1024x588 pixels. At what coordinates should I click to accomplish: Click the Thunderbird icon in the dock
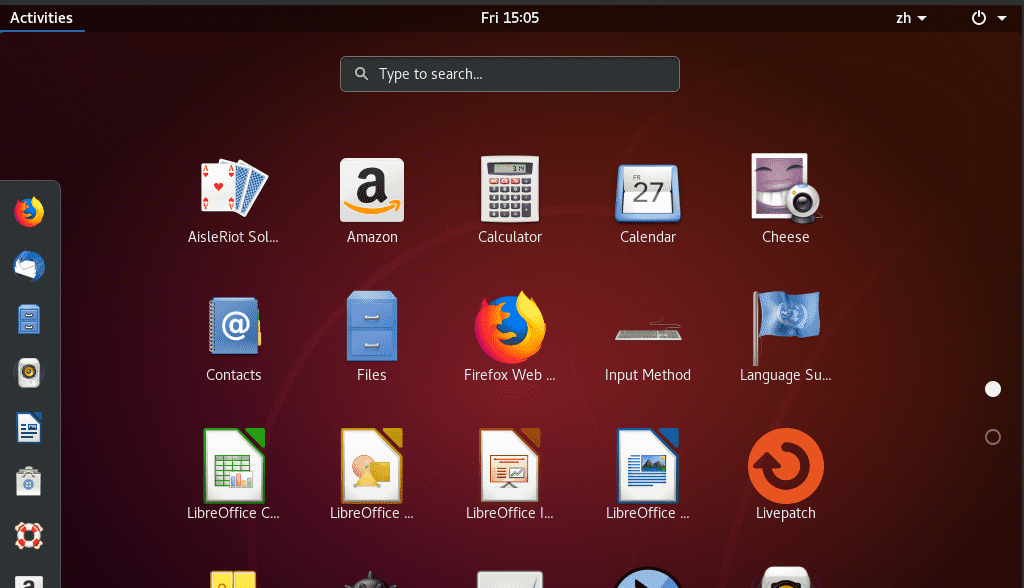pyautogui.click(x=29, y=266)
